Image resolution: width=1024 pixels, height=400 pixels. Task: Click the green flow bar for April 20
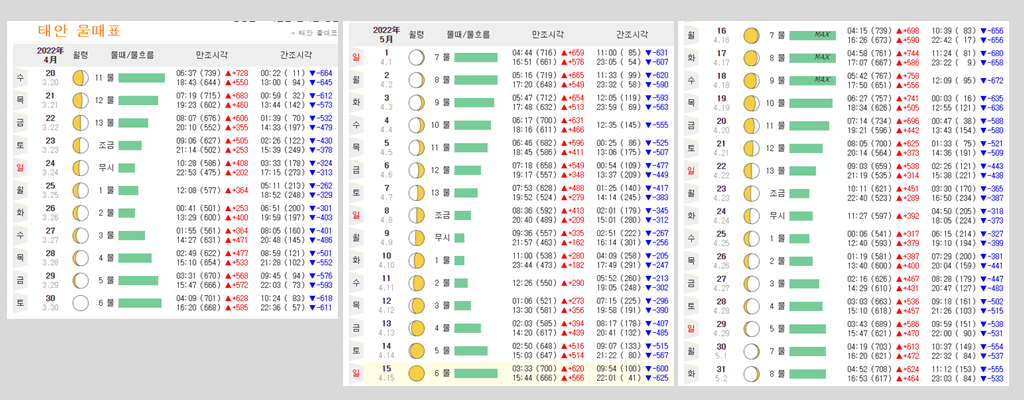142,78
